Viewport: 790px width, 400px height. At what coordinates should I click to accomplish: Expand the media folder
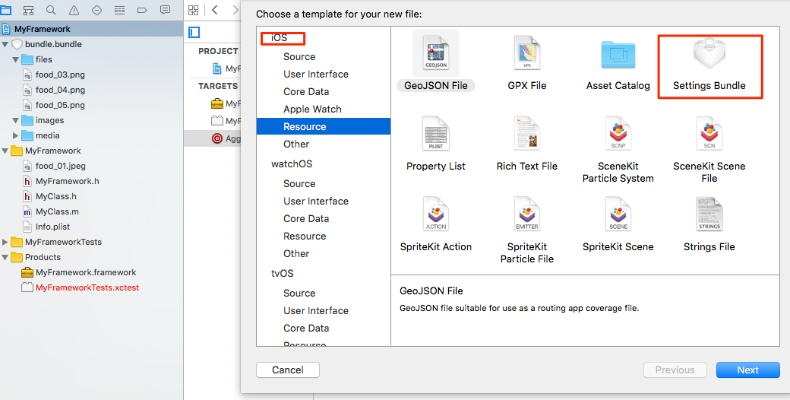coord(15,135)
